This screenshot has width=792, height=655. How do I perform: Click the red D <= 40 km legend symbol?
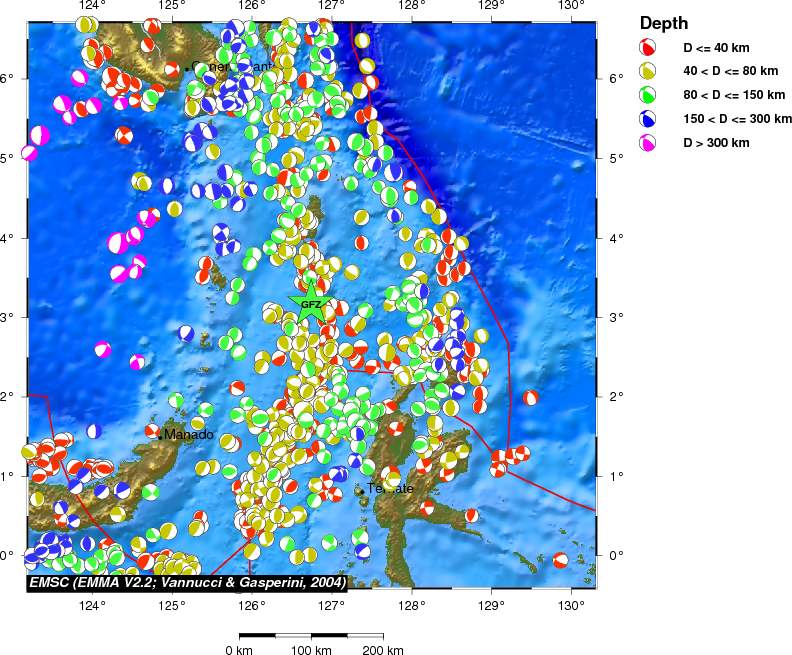(x=648, y=47)
